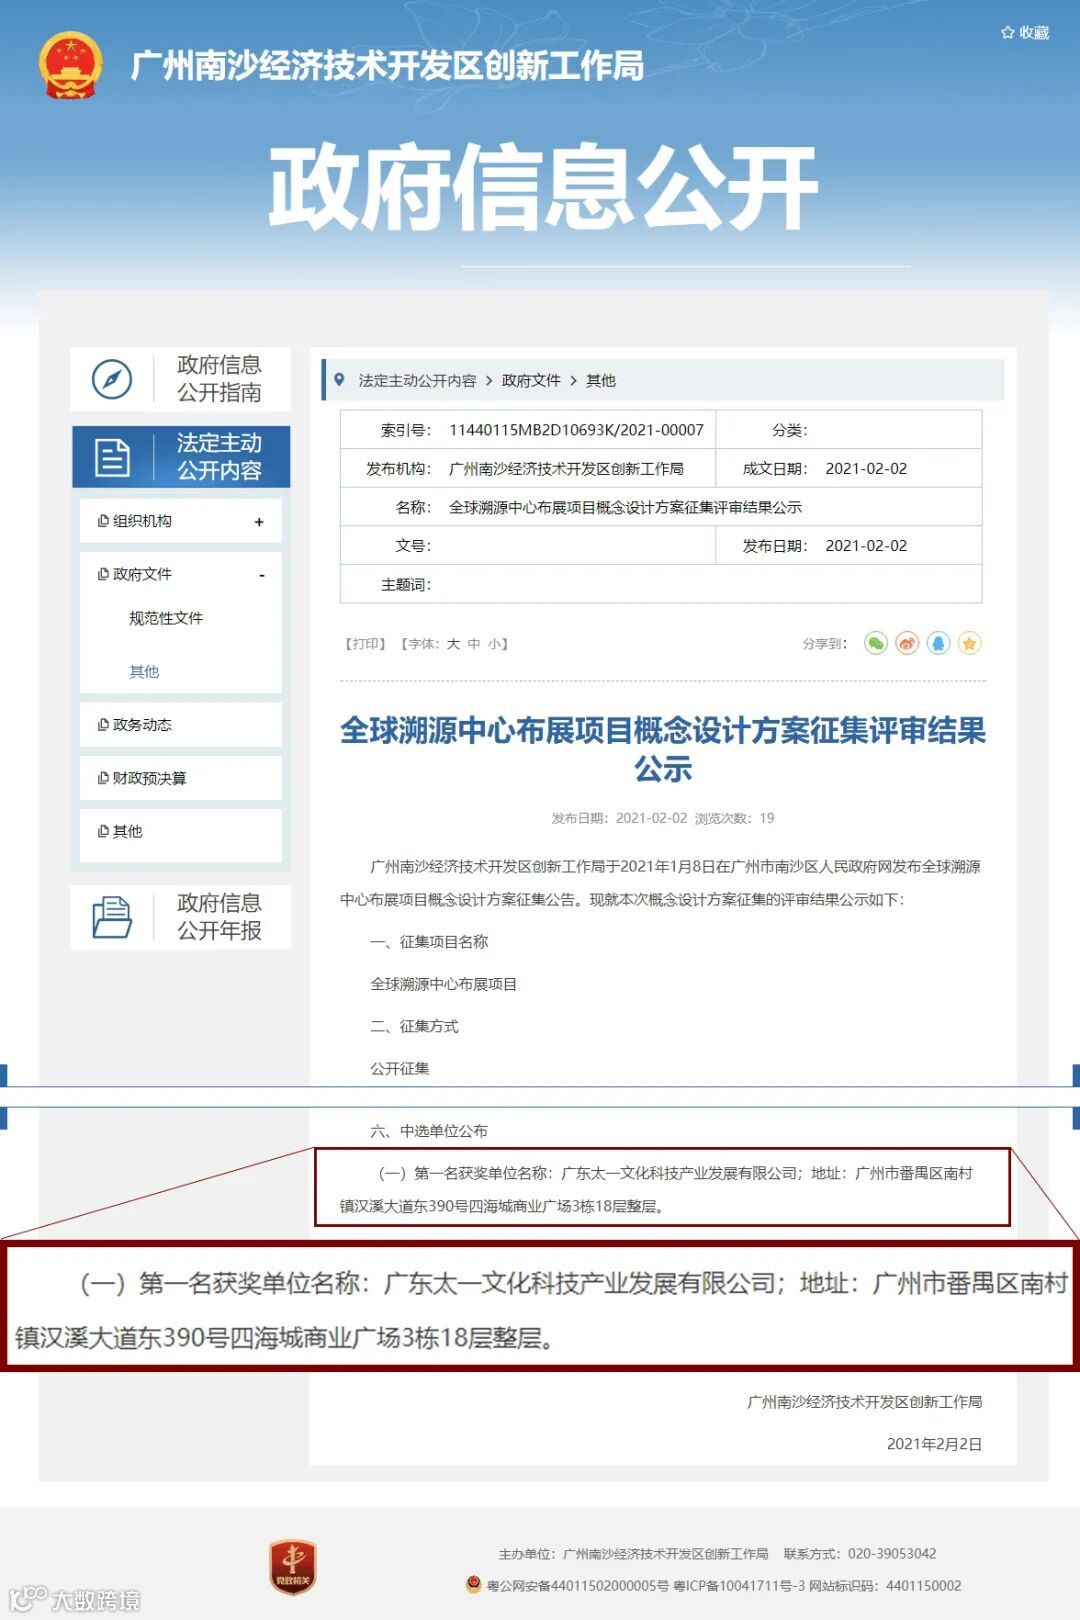This screenshot has height=1620, width=1080.
Task: Select 规范性文件 in sidebar
Action: pyautogui.click(x=166, y=618)
